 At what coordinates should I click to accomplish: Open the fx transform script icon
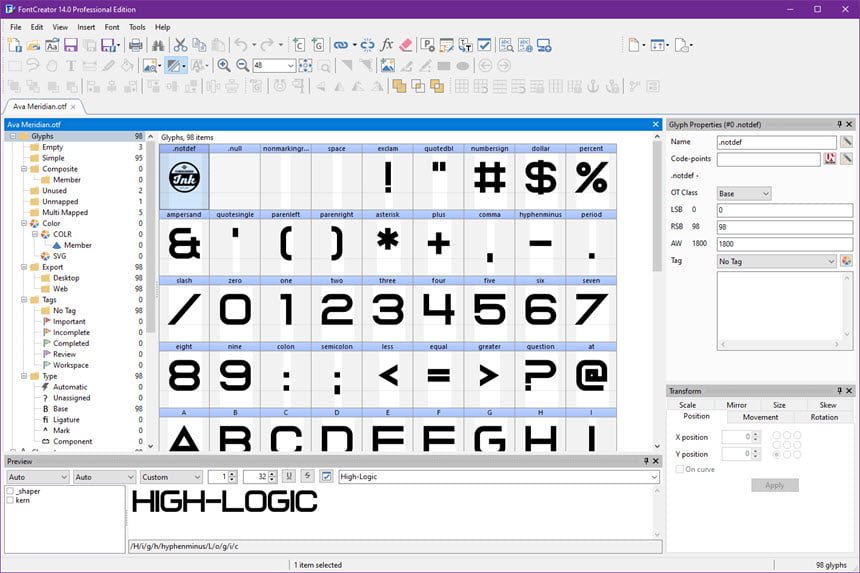pyautogui.click(x=387, y=45)
